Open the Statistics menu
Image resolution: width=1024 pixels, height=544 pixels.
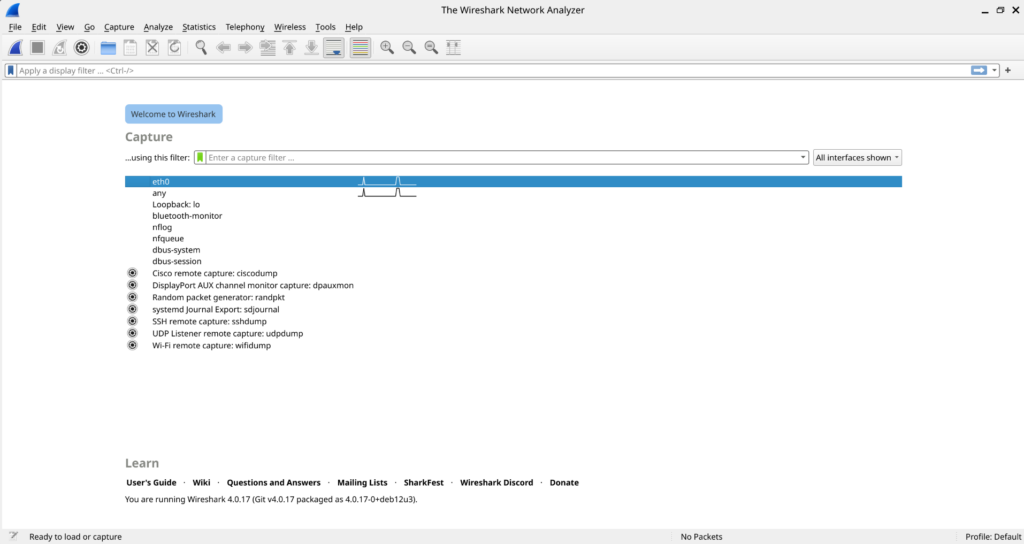click(x=199, y=27)
